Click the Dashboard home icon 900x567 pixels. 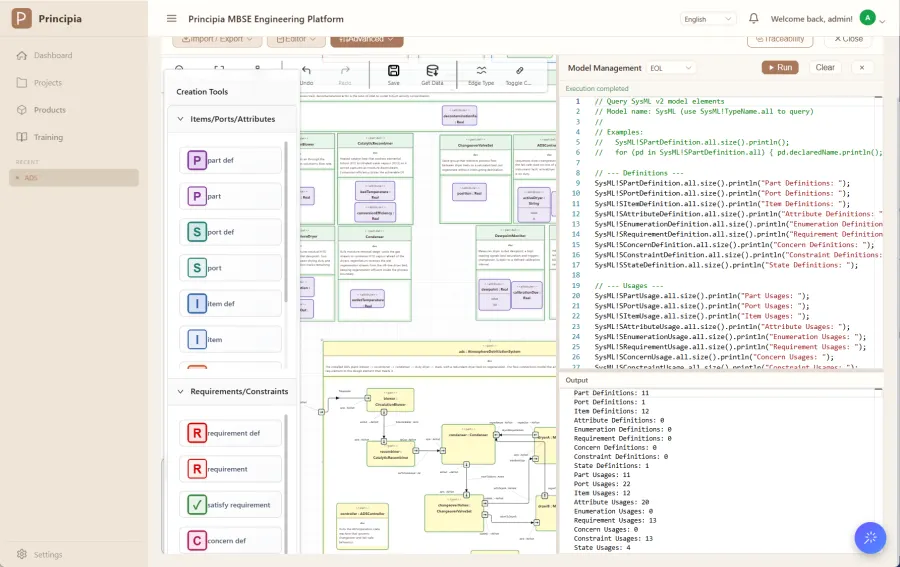click(22, 55)
